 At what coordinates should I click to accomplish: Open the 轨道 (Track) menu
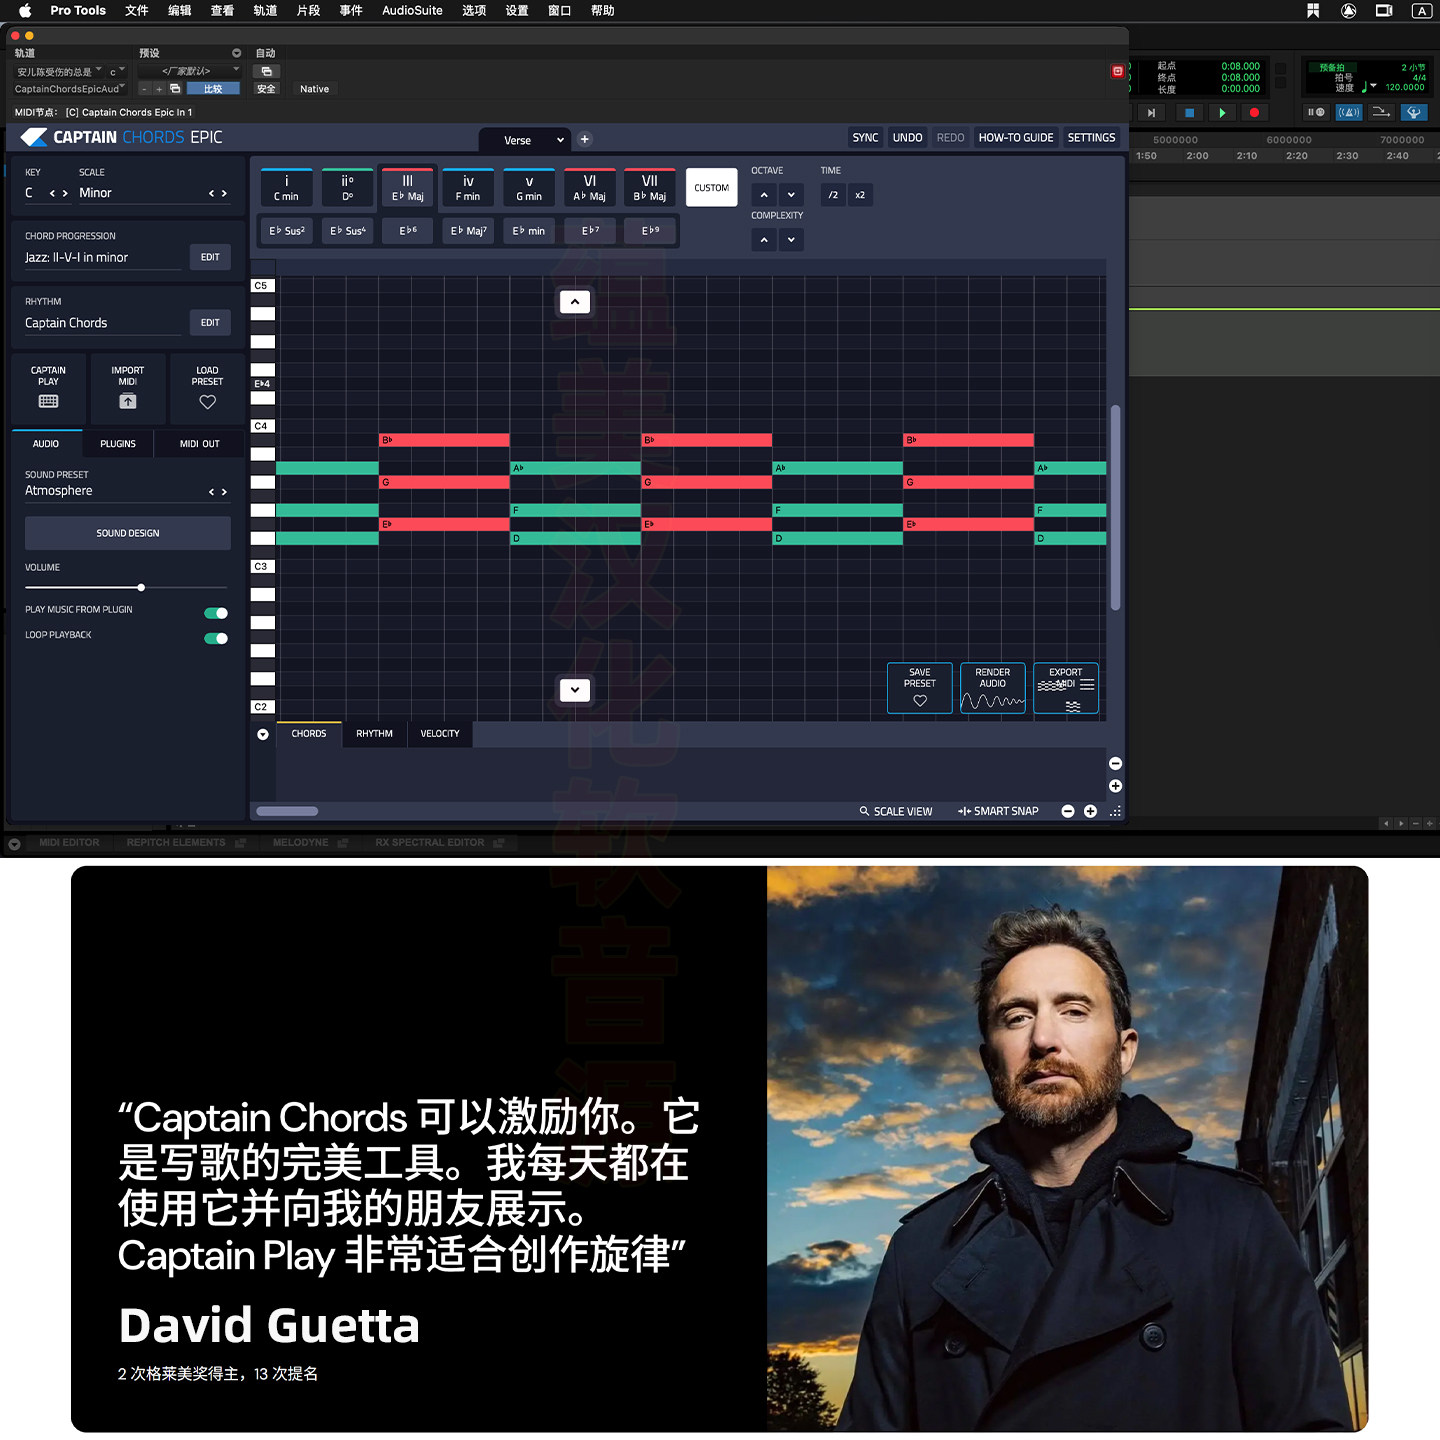click(265, 11)
